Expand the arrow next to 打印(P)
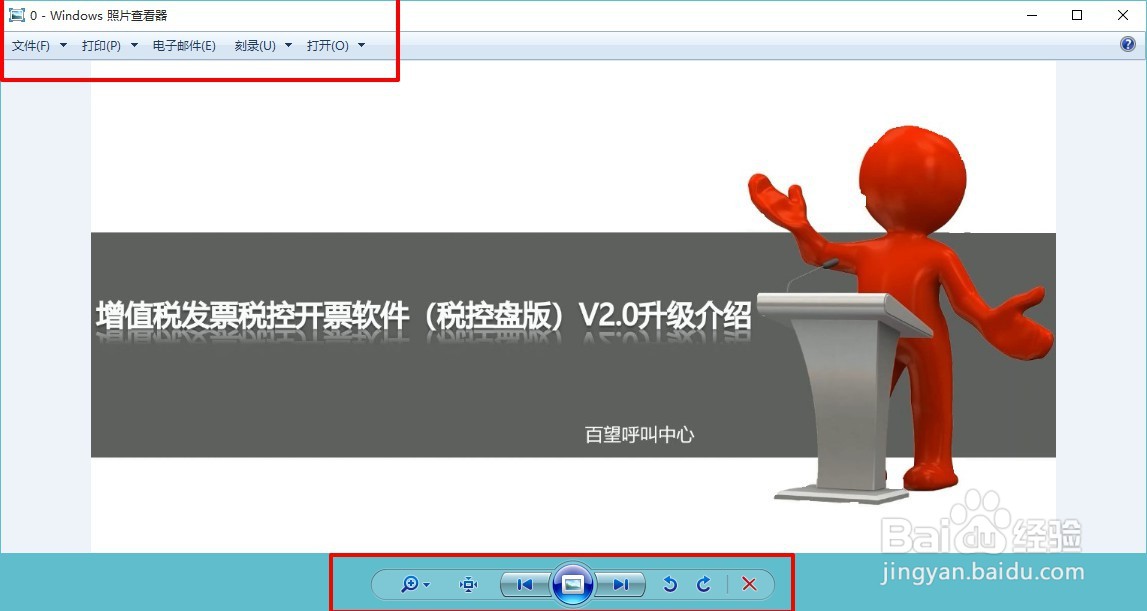 tap(134, 45)
